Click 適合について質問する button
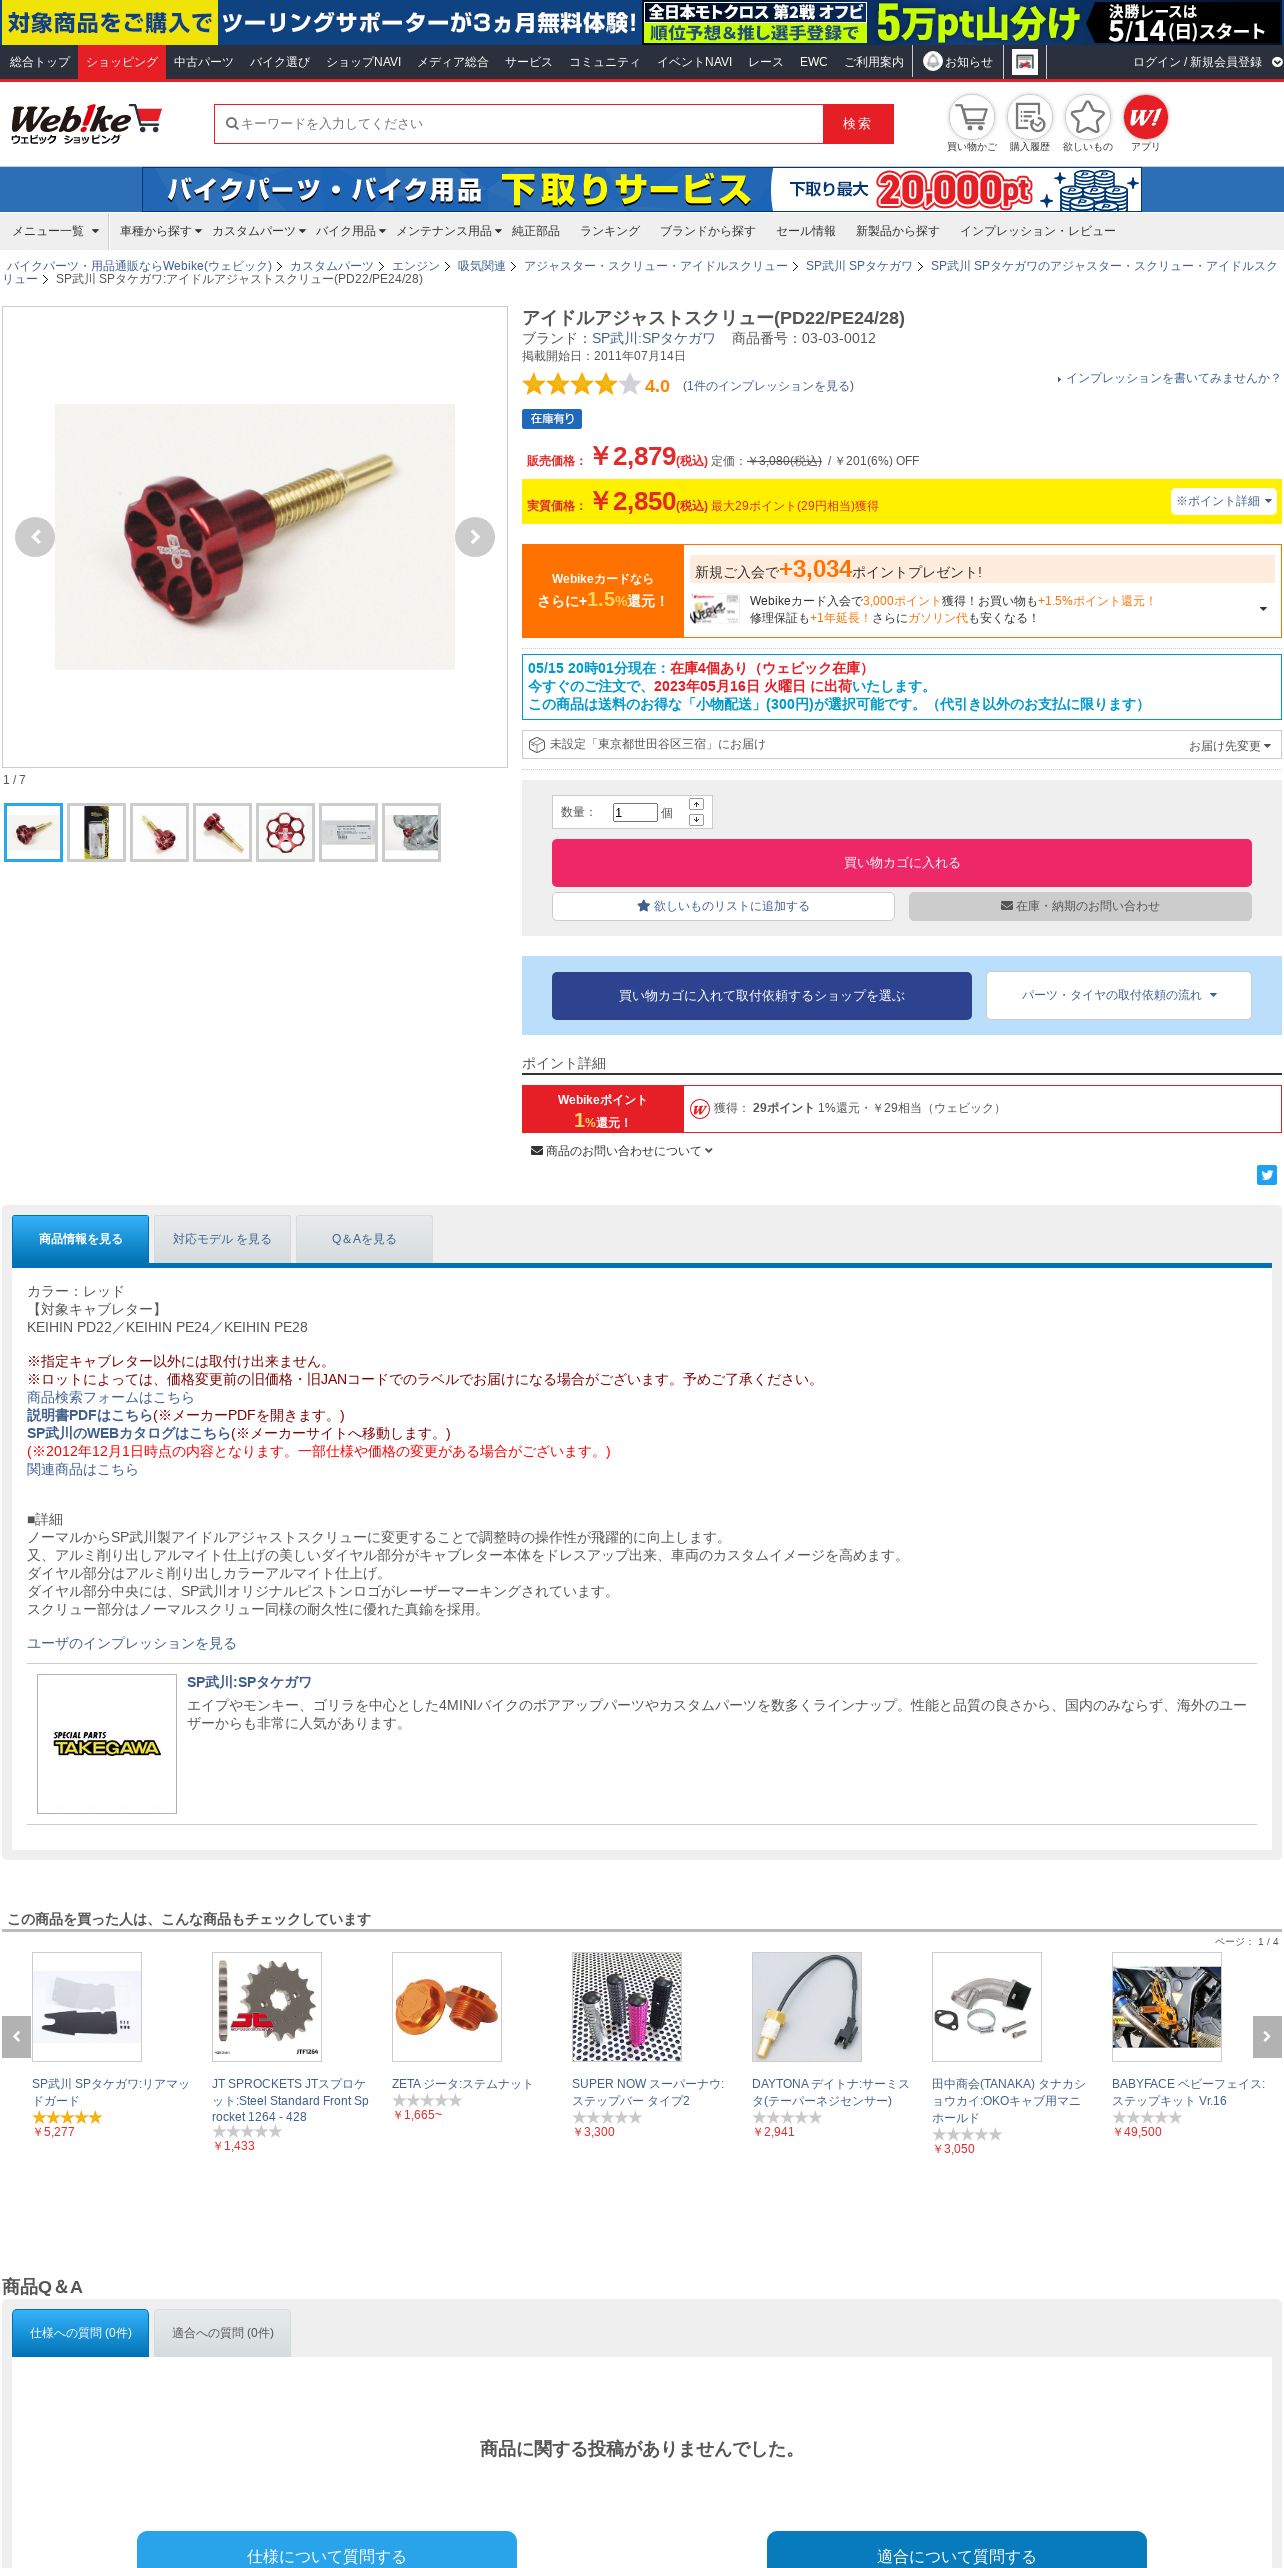This screenshot has width=1284, height=2568. pyautogui.click(x=956, y=2550)
